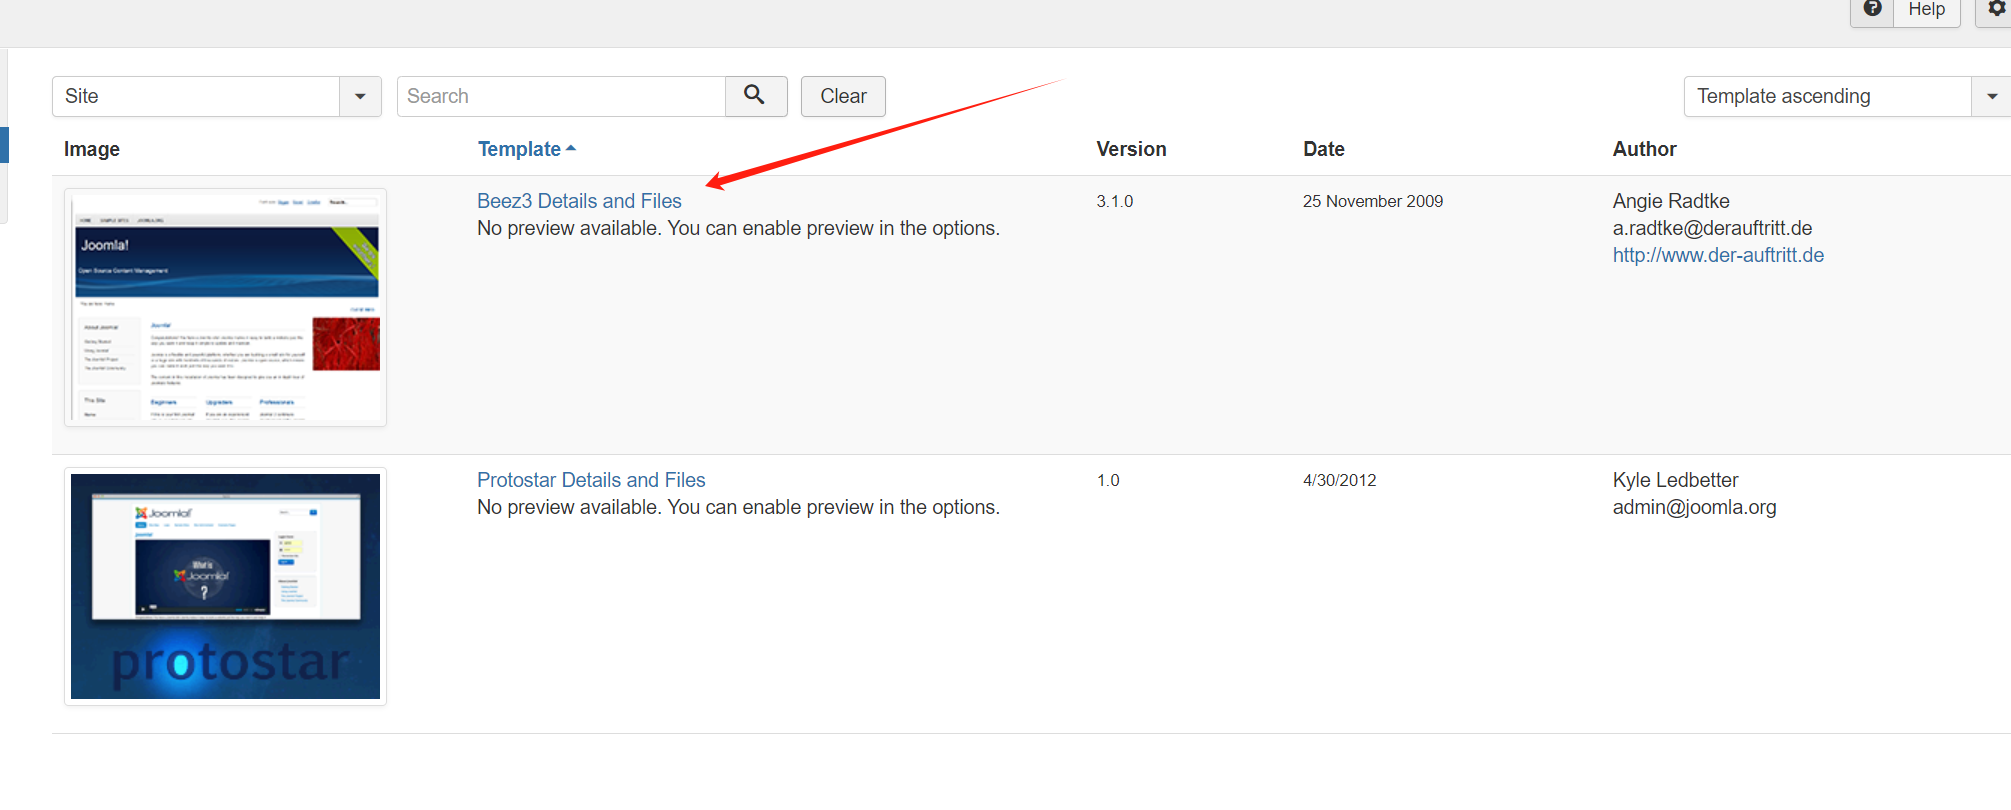Click the Template sort ascending arrow

pos(571,149)
